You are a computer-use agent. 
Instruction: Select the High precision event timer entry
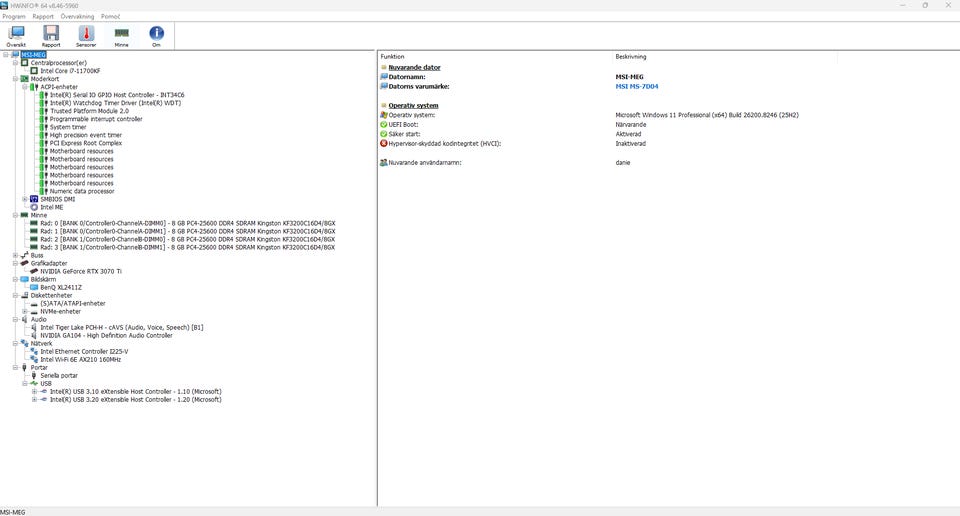click(86, 135)
